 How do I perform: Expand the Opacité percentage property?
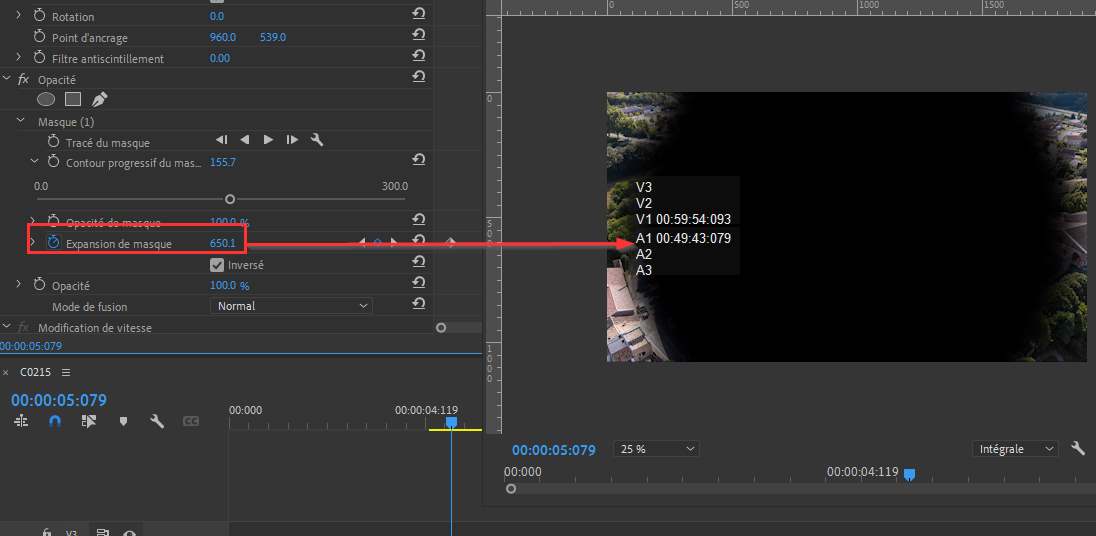(19, 284)
